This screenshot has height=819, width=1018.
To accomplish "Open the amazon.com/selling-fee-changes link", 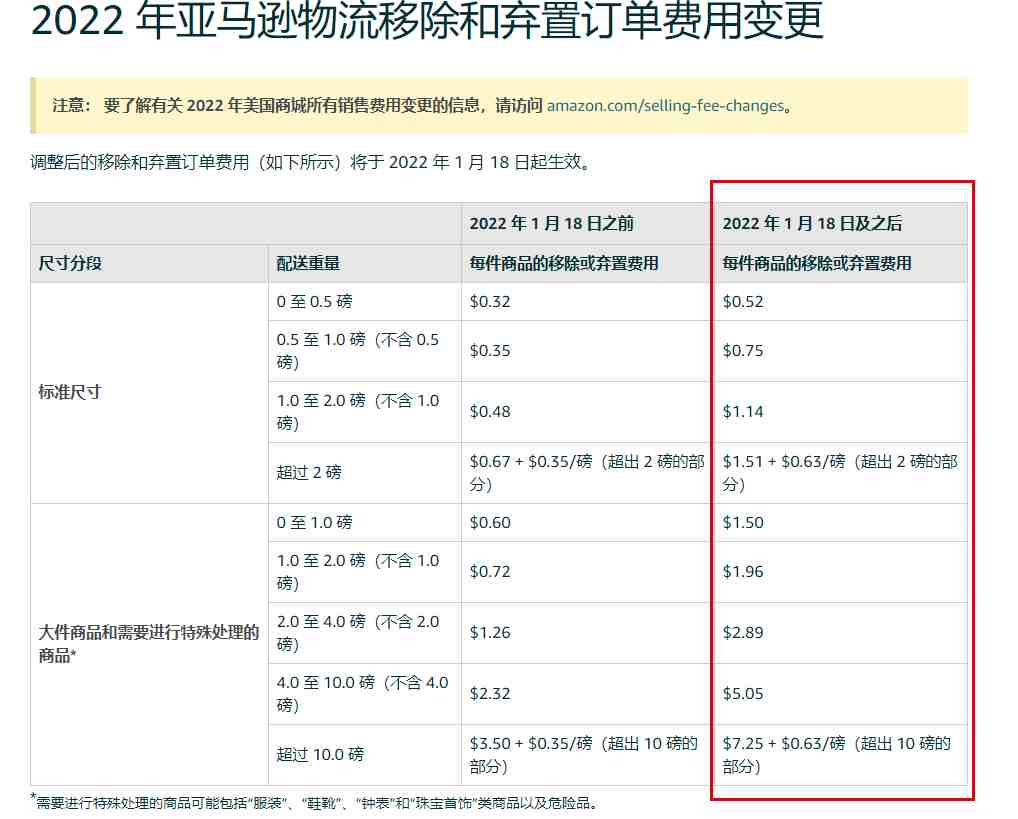I will 665,105.
